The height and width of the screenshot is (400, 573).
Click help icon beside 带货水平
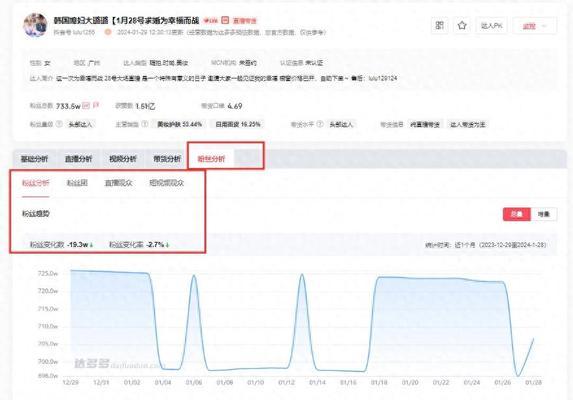pyautogui.click(x=320, y=124)
